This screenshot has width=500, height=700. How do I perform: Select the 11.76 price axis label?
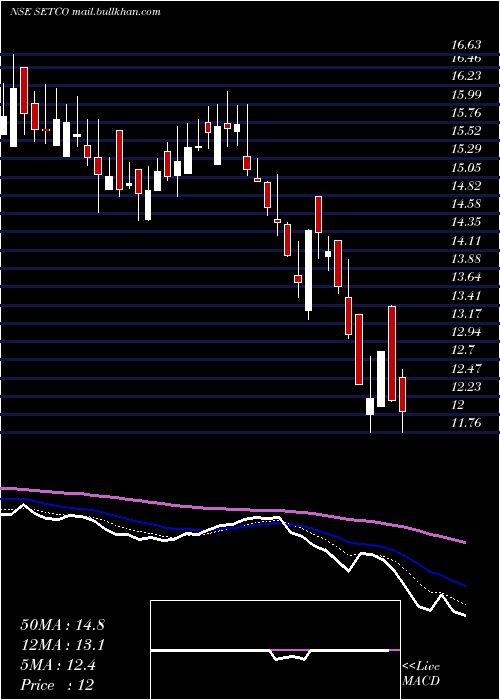click(466, 423)
